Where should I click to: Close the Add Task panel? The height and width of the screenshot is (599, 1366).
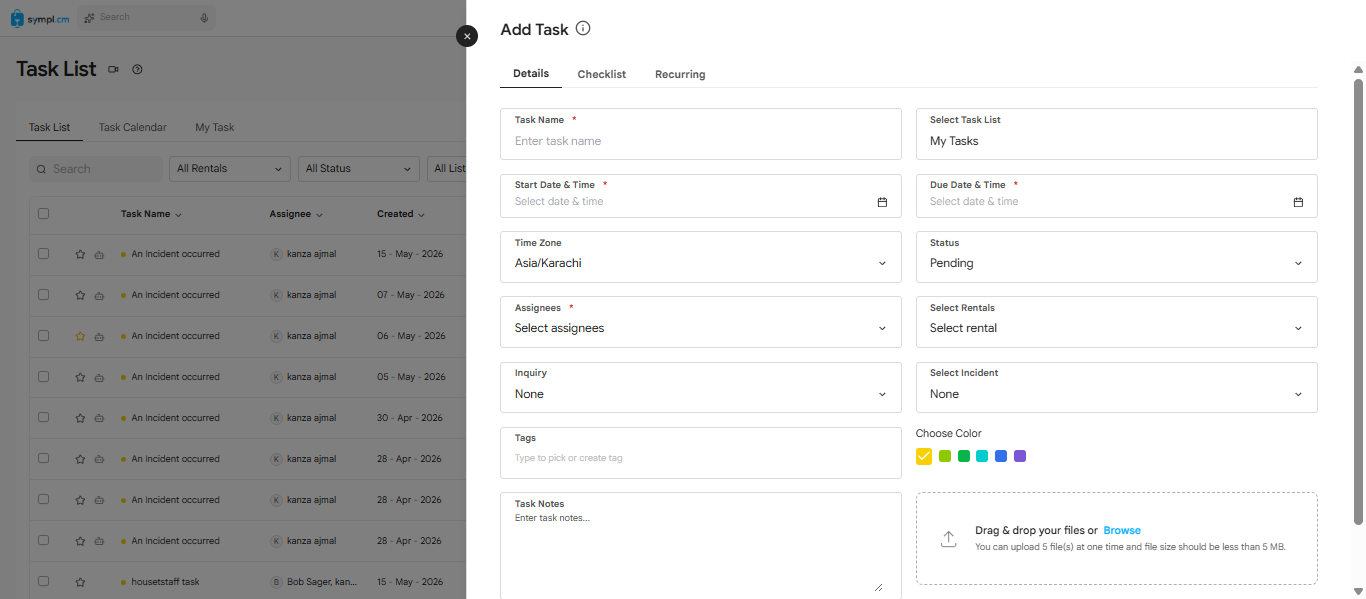[x=467, y=36]
